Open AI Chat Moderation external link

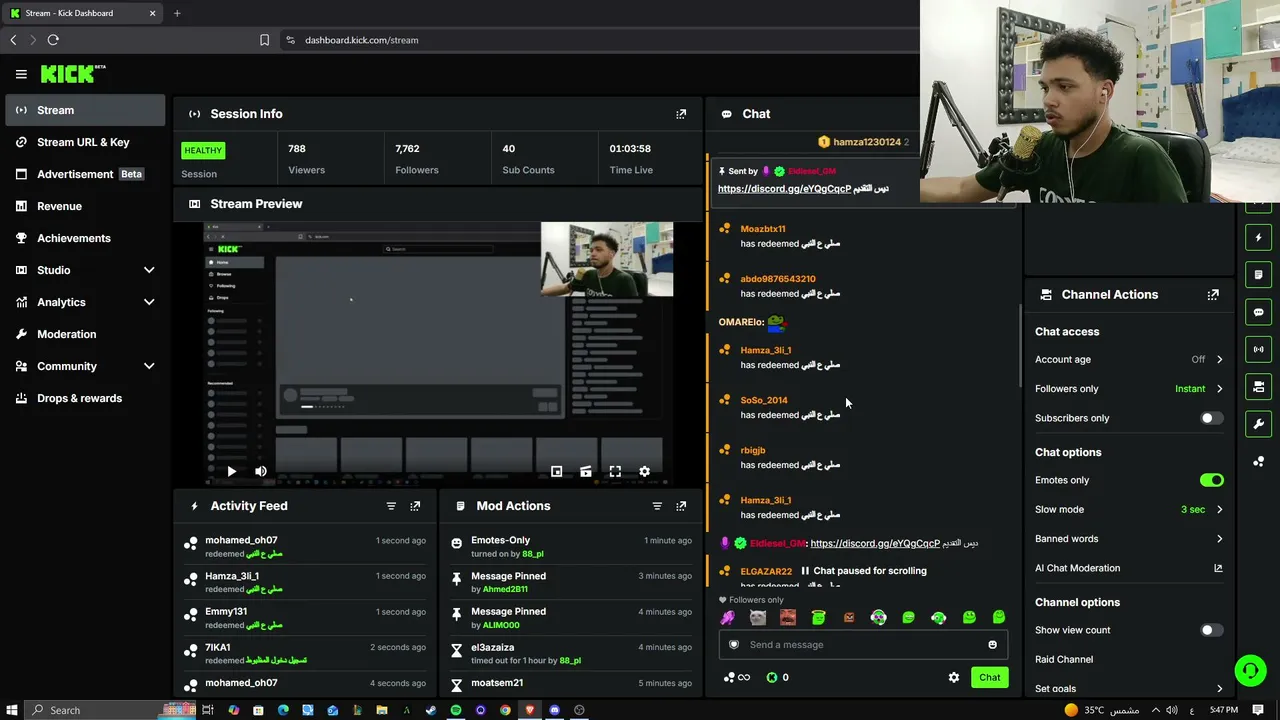(x=1218, y=568)
